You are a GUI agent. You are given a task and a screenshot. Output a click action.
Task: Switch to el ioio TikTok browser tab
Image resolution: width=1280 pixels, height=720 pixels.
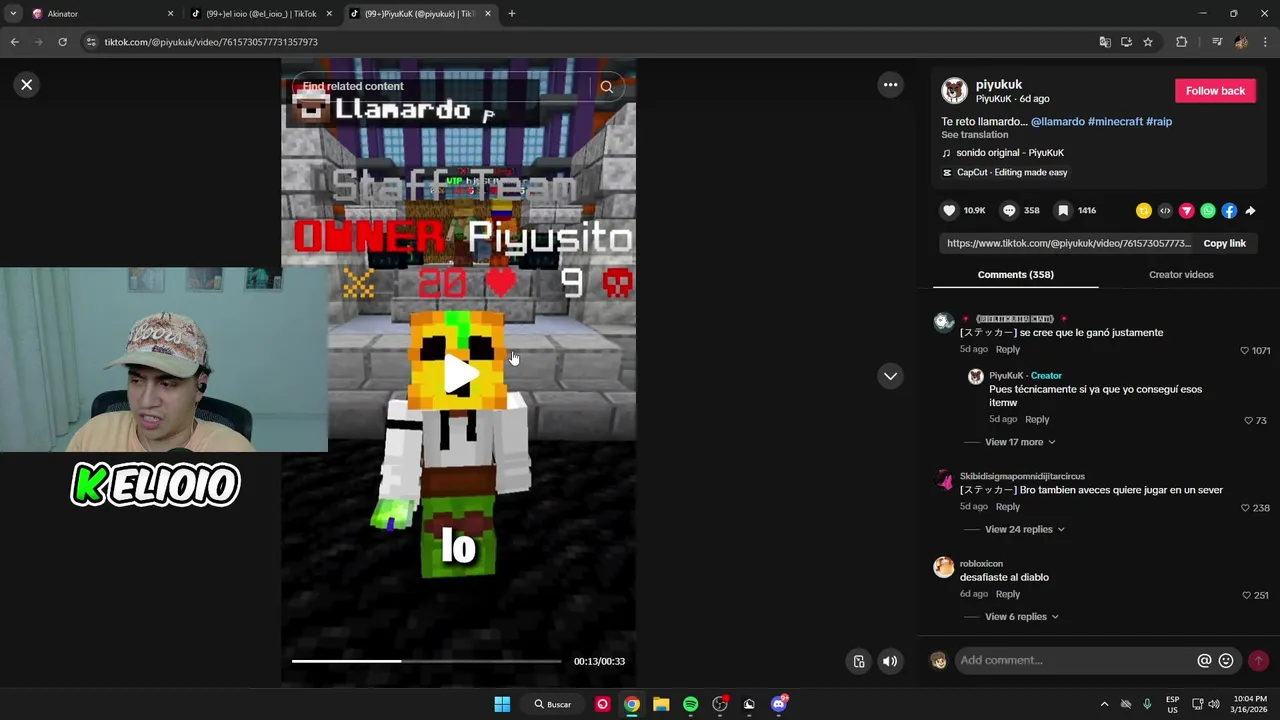[x=260, y=14]
